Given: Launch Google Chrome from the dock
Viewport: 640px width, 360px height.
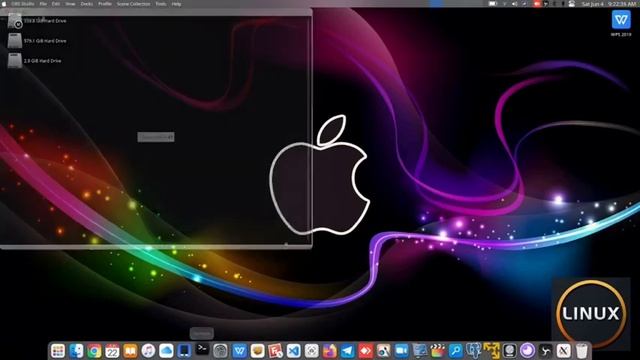Looking at the screenshot, I should (x=94, y=351).
